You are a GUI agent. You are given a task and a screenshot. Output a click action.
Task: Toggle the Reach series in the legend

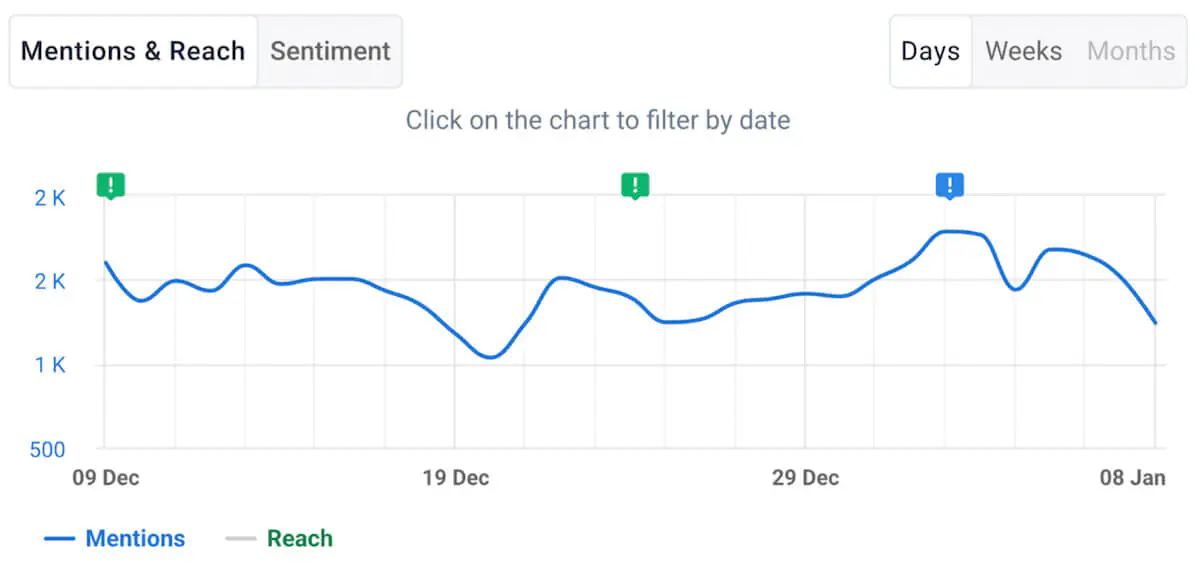pyautogui.click(x=299, y=539)
